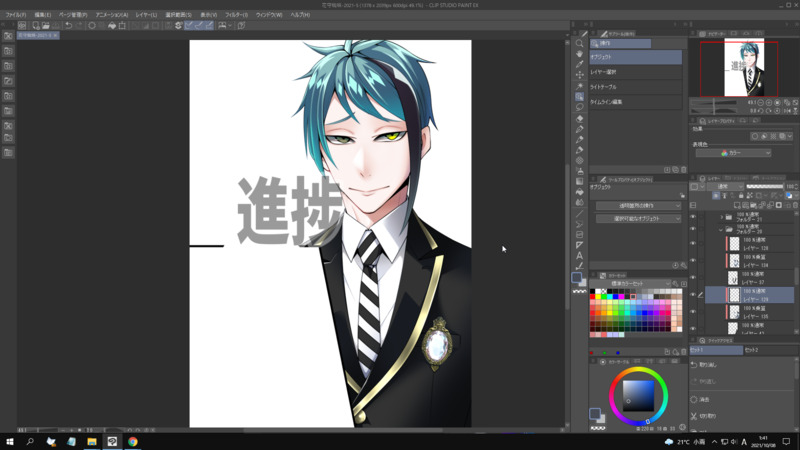This screenshot has width=800, height=450.
Task: Select the Eyedropper tool
Action: pyautogui.click(x=580, y=64)
